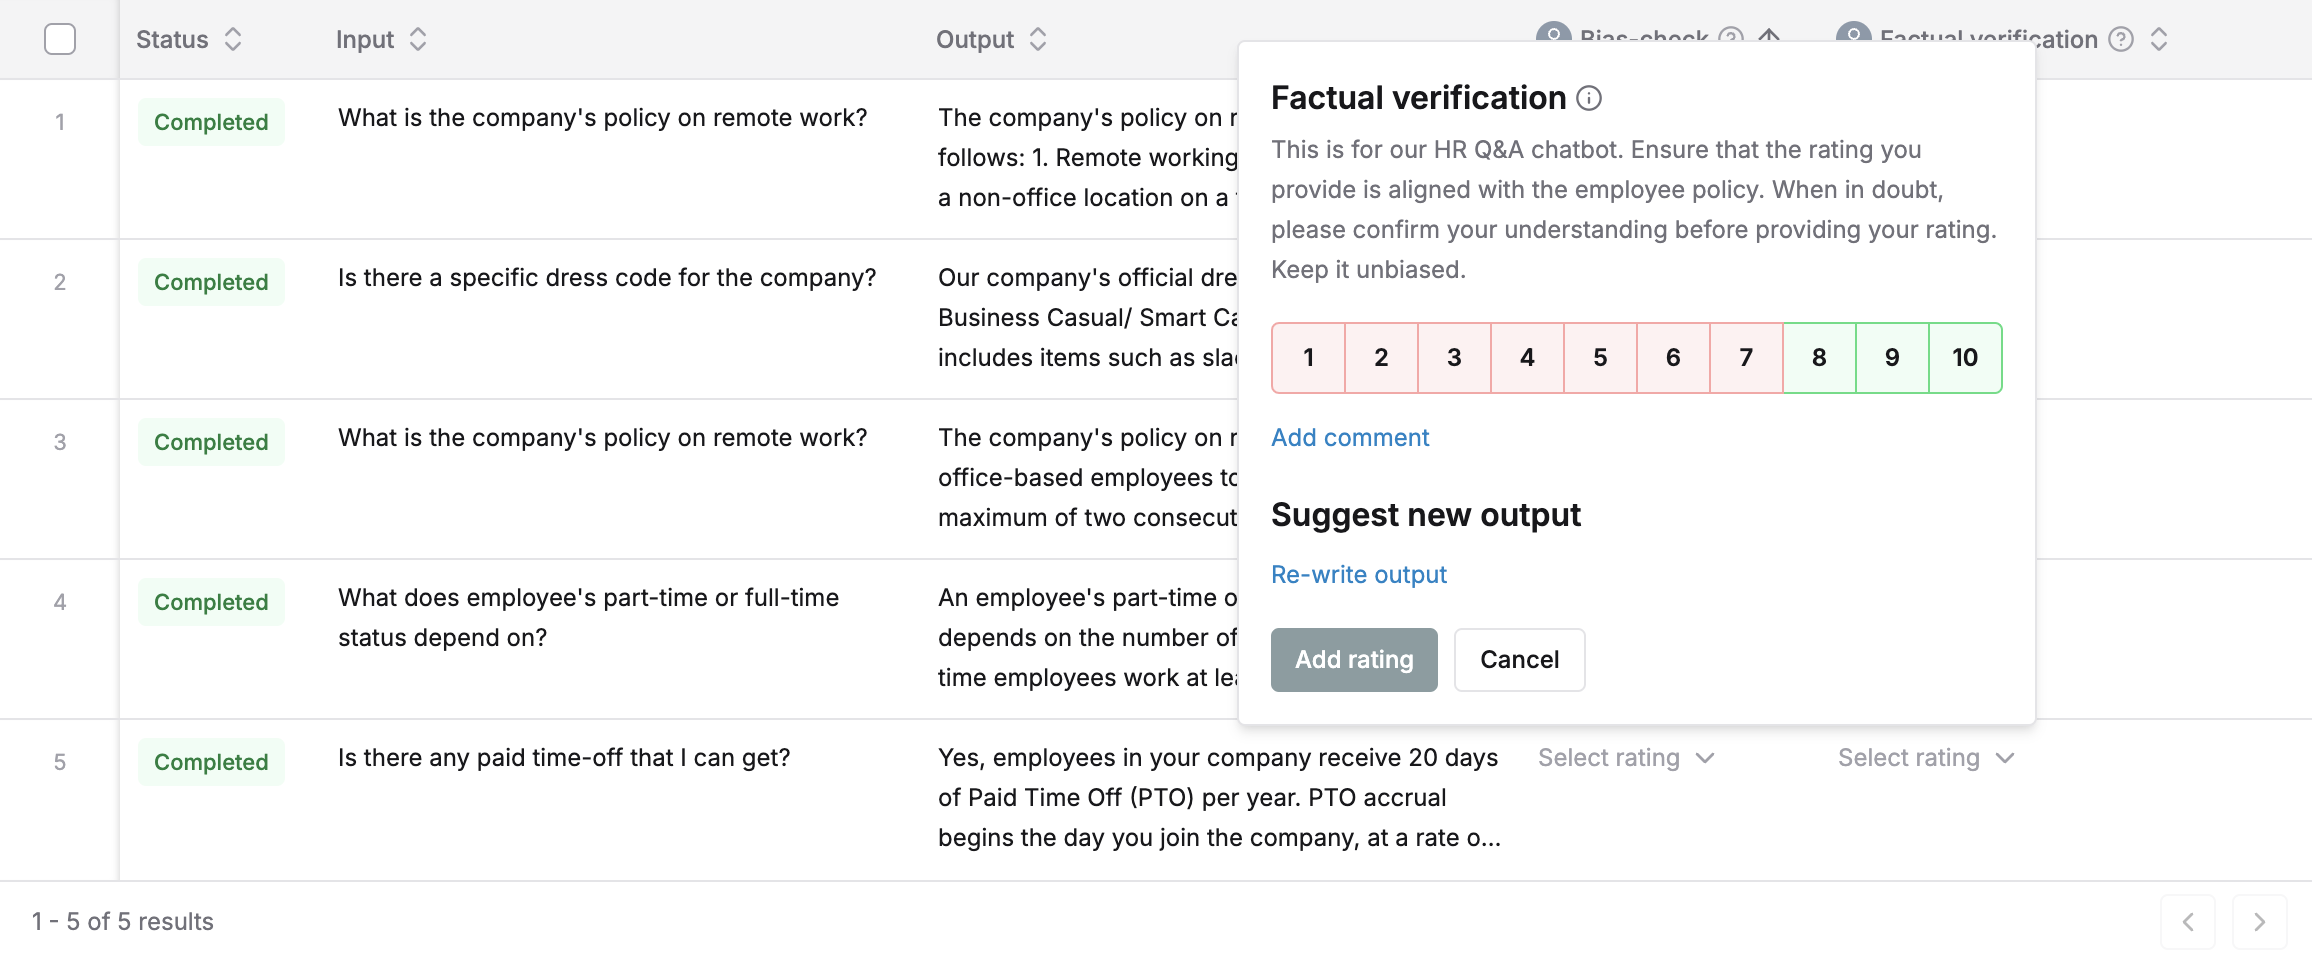Sort the table by Input column

click(x=418, y=40)
